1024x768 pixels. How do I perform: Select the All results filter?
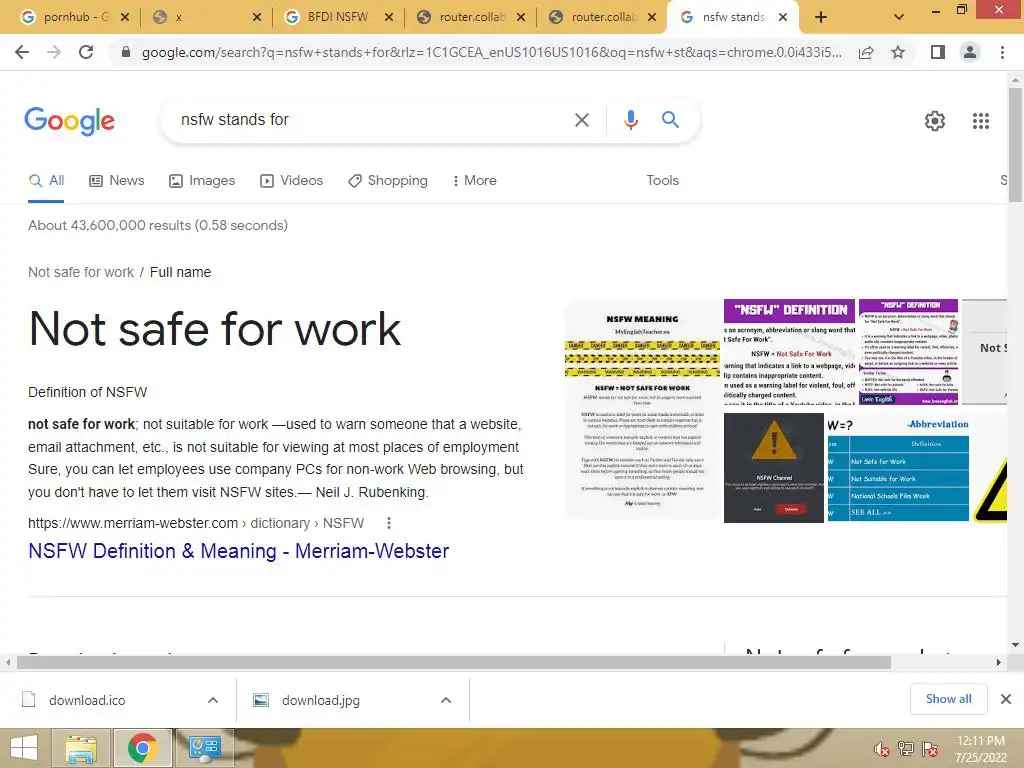click(x=46, y=181)
